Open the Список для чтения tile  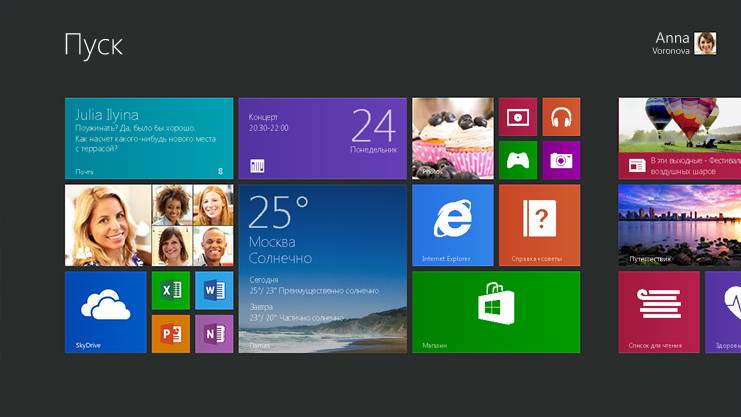tap(658, 311)
